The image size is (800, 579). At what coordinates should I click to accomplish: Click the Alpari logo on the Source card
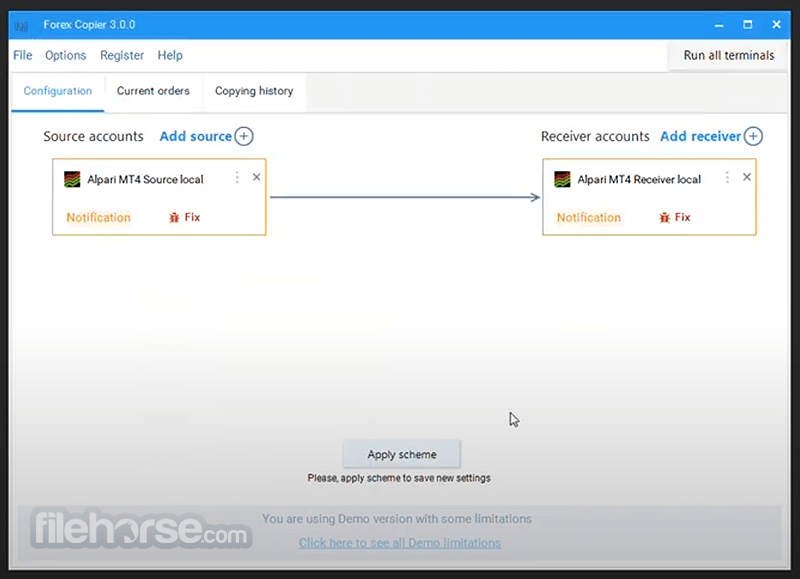pyautogui.click(x=72, y=180)
